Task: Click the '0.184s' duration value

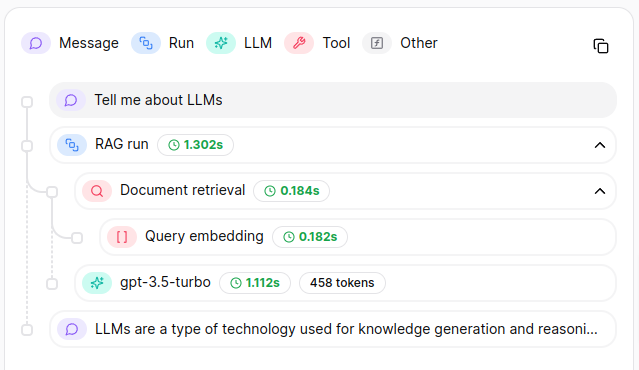Action: [x=300, y=191]
